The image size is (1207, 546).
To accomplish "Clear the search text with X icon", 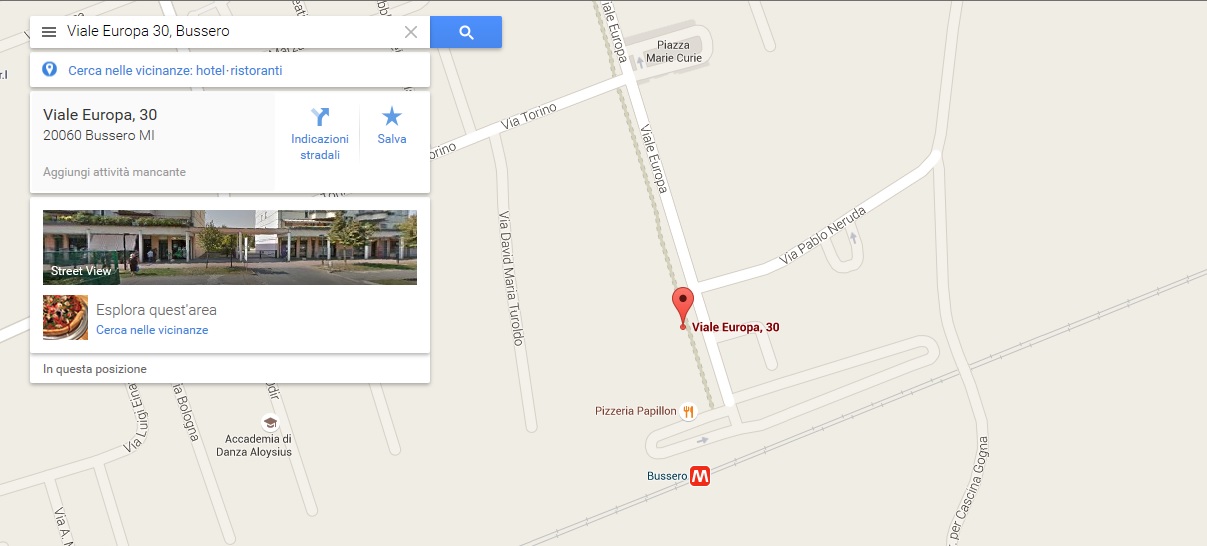I will (410, 32).
